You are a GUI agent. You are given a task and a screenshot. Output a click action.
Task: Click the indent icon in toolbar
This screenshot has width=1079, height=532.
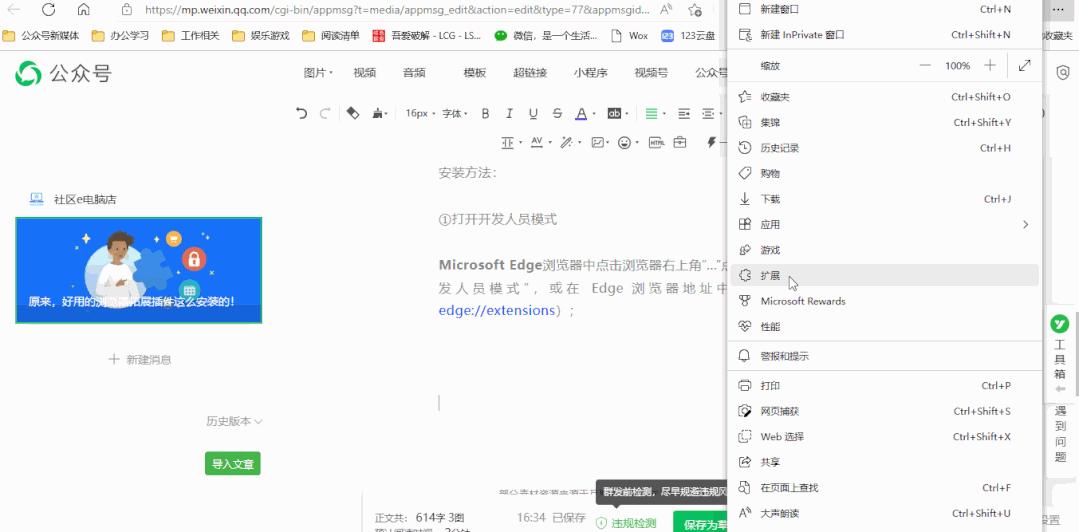point(684,114)
